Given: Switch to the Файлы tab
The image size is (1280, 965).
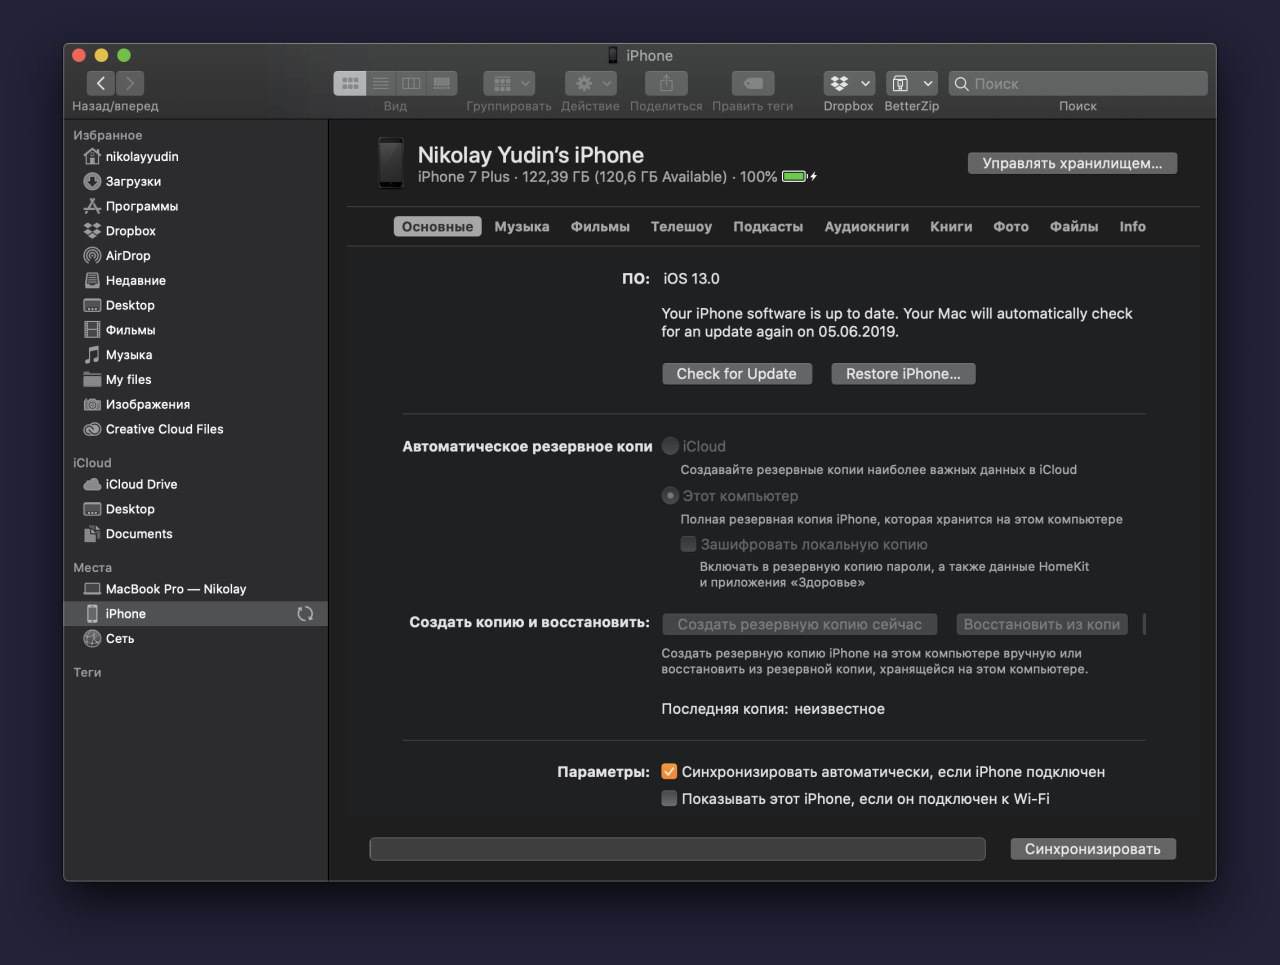Looking at the screenshot, I should click(x=1074, y=227).
